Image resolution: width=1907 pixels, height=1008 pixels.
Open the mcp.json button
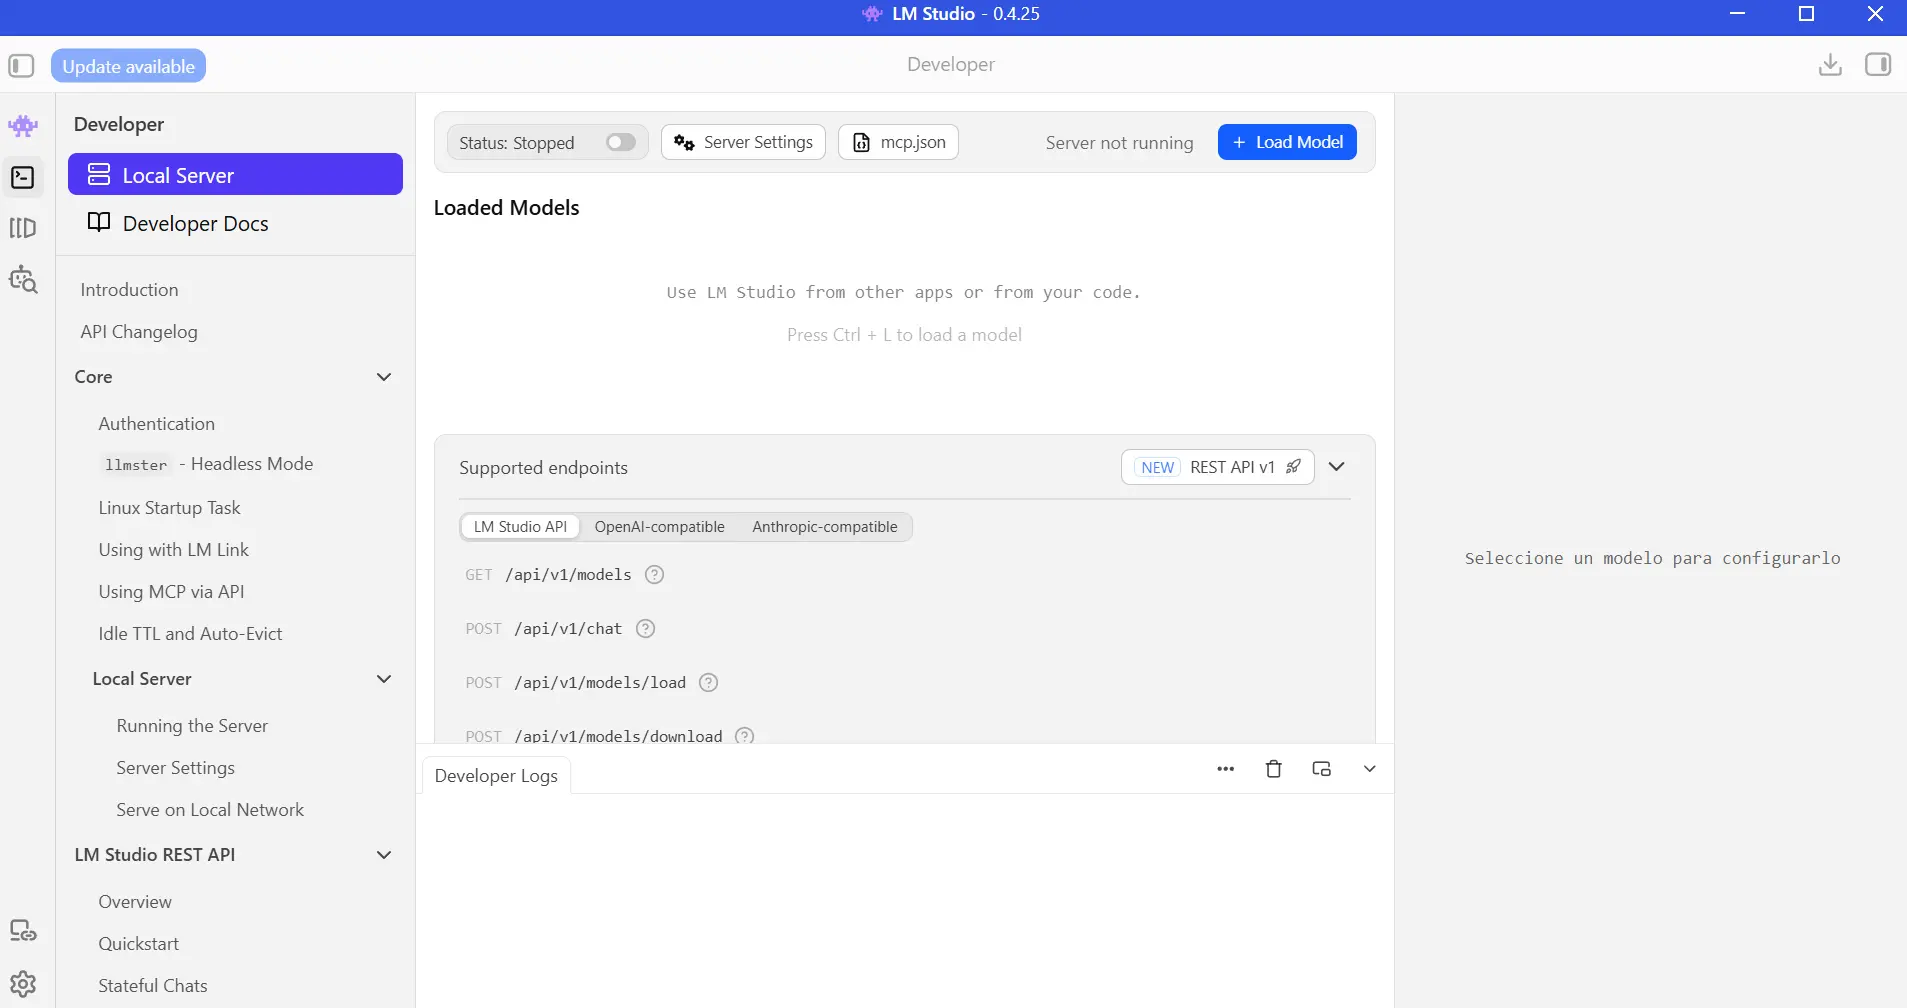(898, 142)
